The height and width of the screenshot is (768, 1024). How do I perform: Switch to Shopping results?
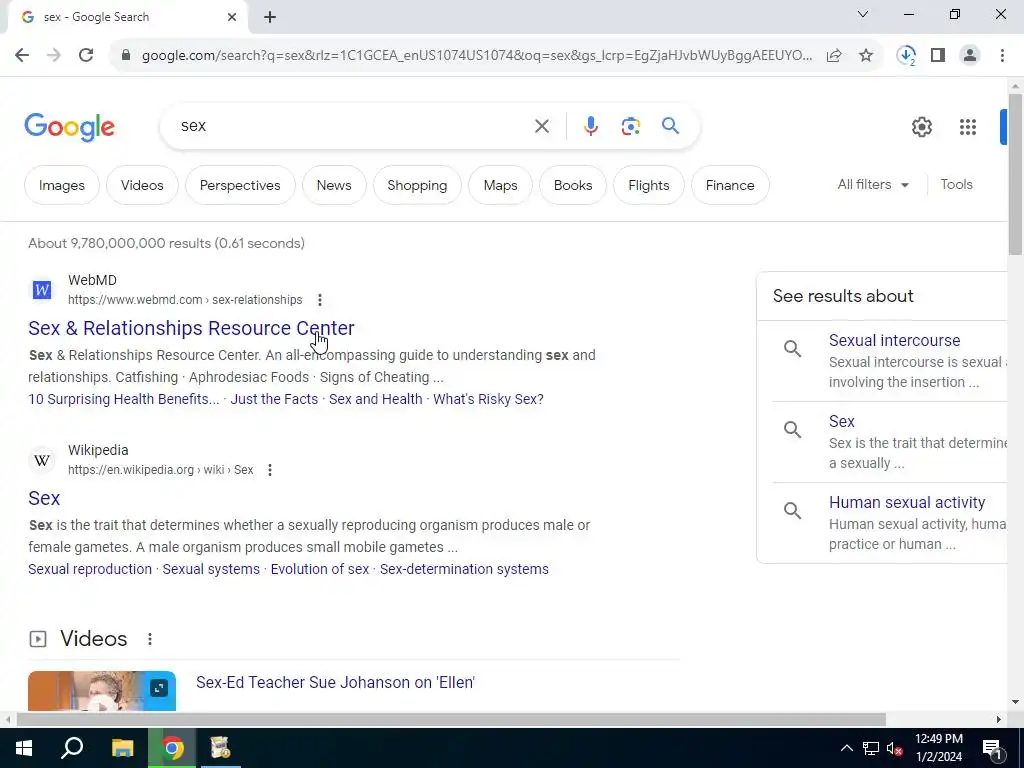coord(417,185)
